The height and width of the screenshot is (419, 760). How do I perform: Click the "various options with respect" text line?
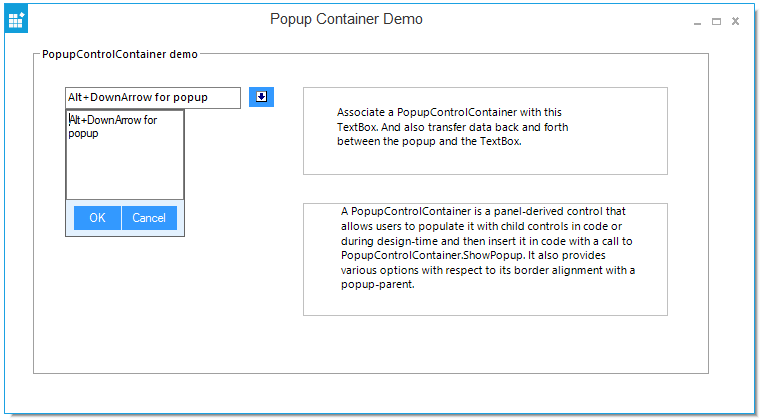(487, 270)
